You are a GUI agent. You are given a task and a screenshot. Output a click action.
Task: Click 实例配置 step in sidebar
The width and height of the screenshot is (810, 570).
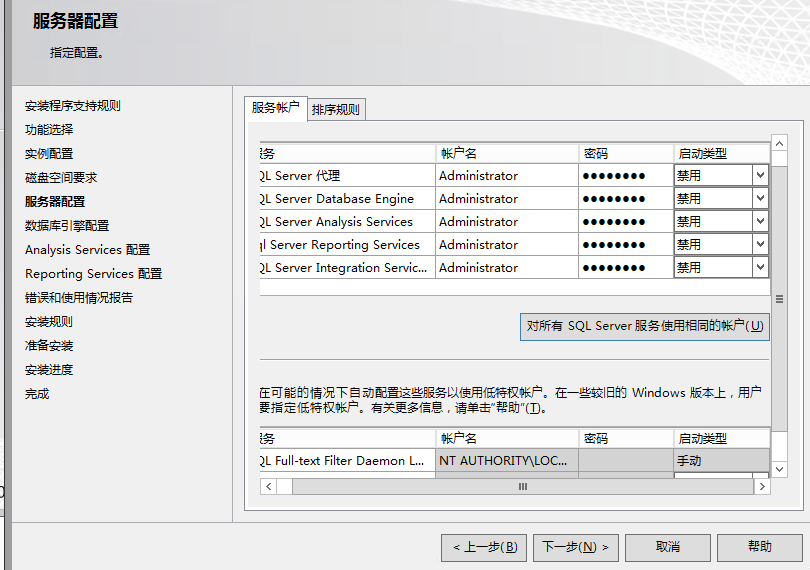(49, 153)
